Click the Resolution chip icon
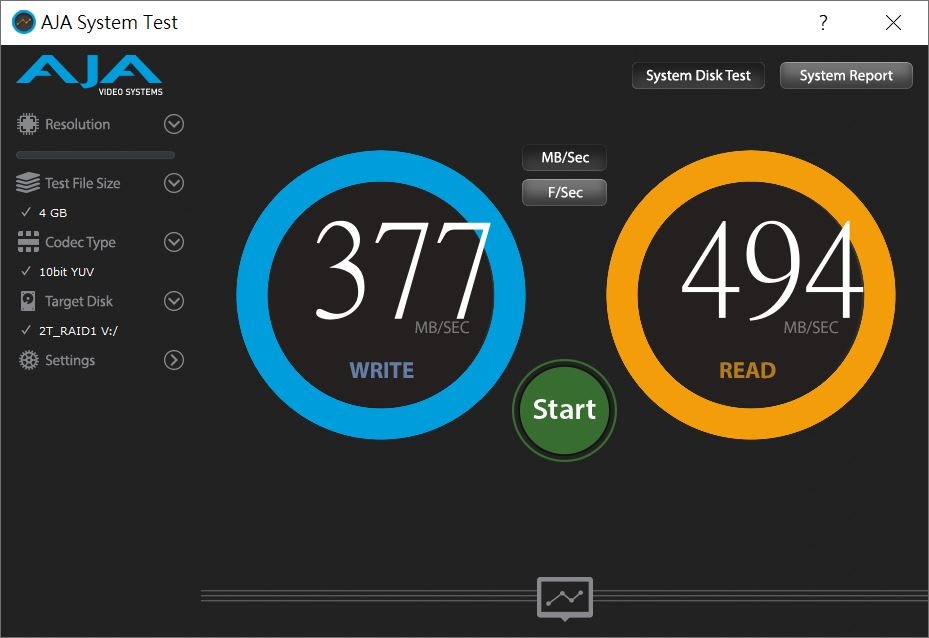 point(27,124)
